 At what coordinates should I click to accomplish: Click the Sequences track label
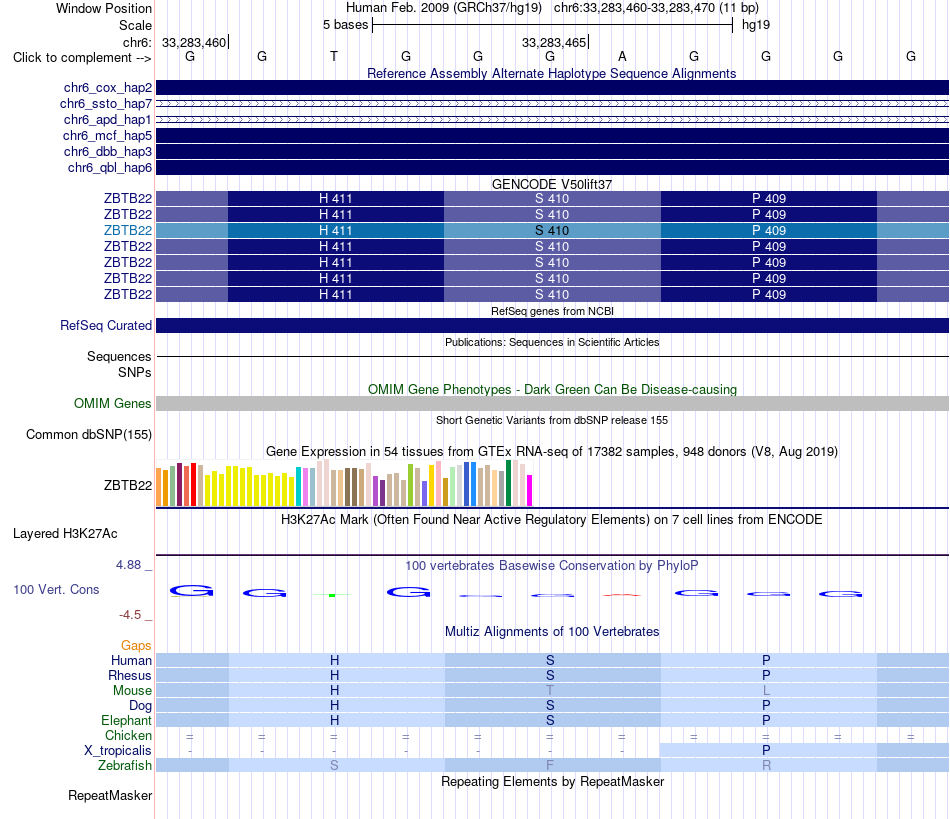[119, 356]
